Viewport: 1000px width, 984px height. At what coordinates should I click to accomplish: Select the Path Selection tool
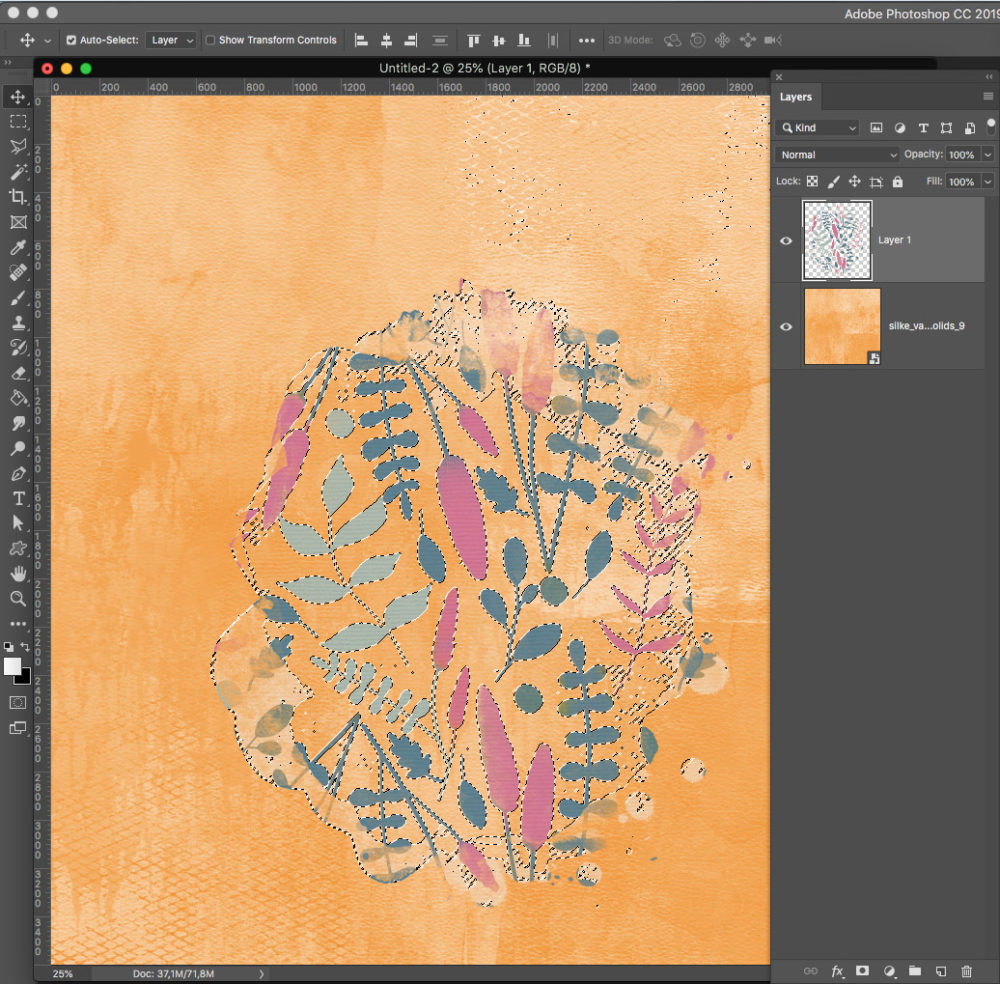(18, 523)
